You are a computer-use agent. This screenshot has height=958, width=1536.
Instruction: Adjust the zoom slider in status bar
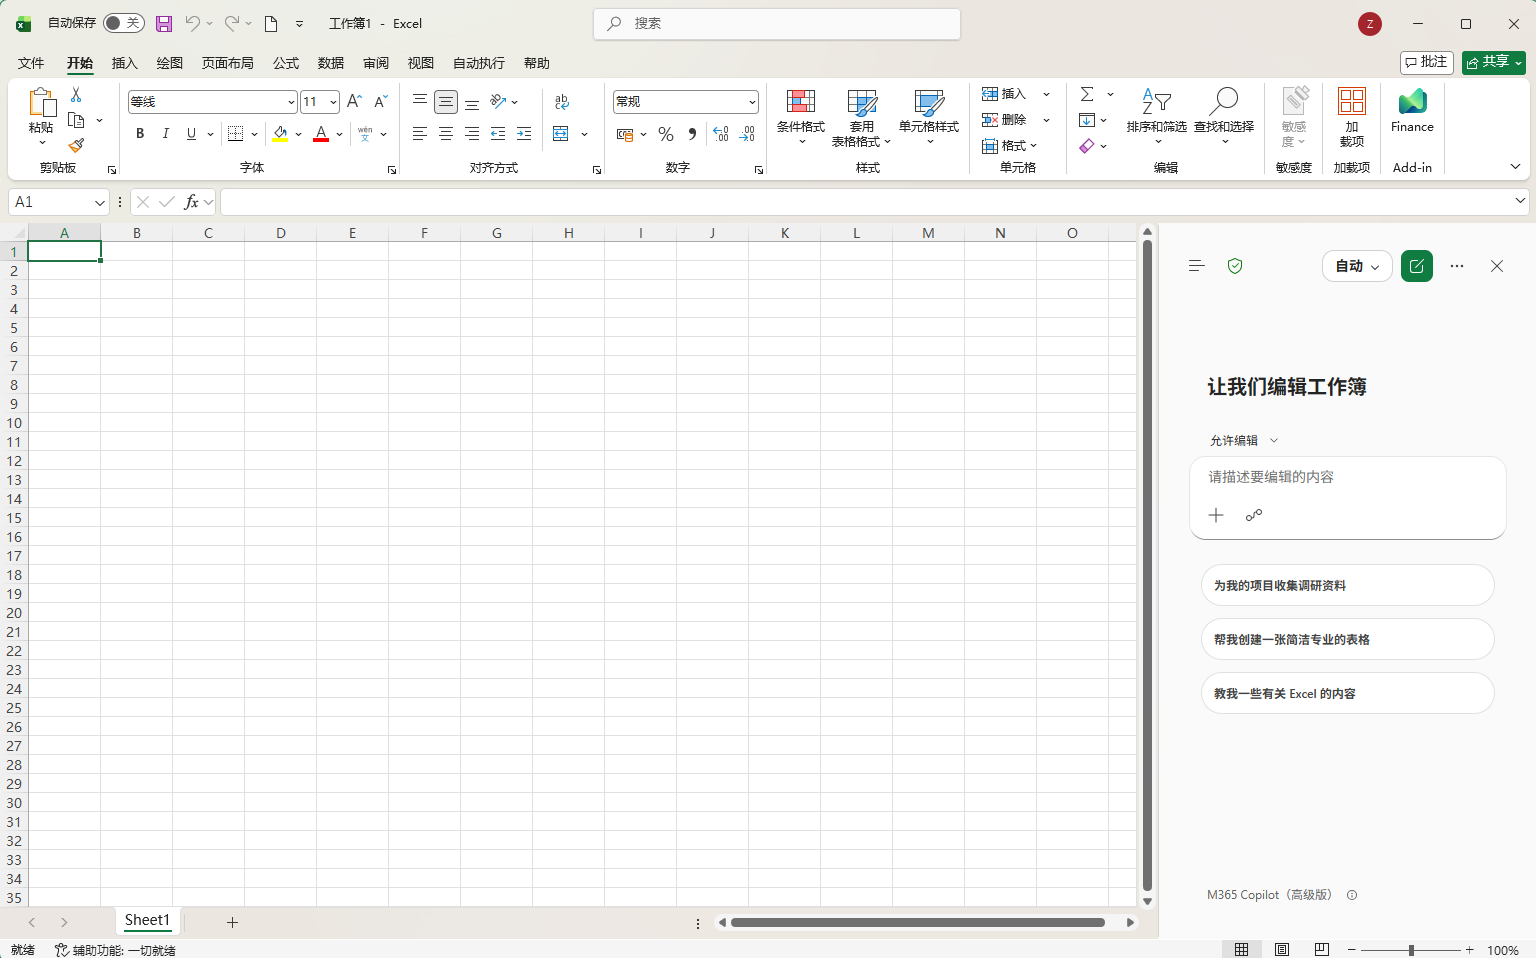point(1411,949)
